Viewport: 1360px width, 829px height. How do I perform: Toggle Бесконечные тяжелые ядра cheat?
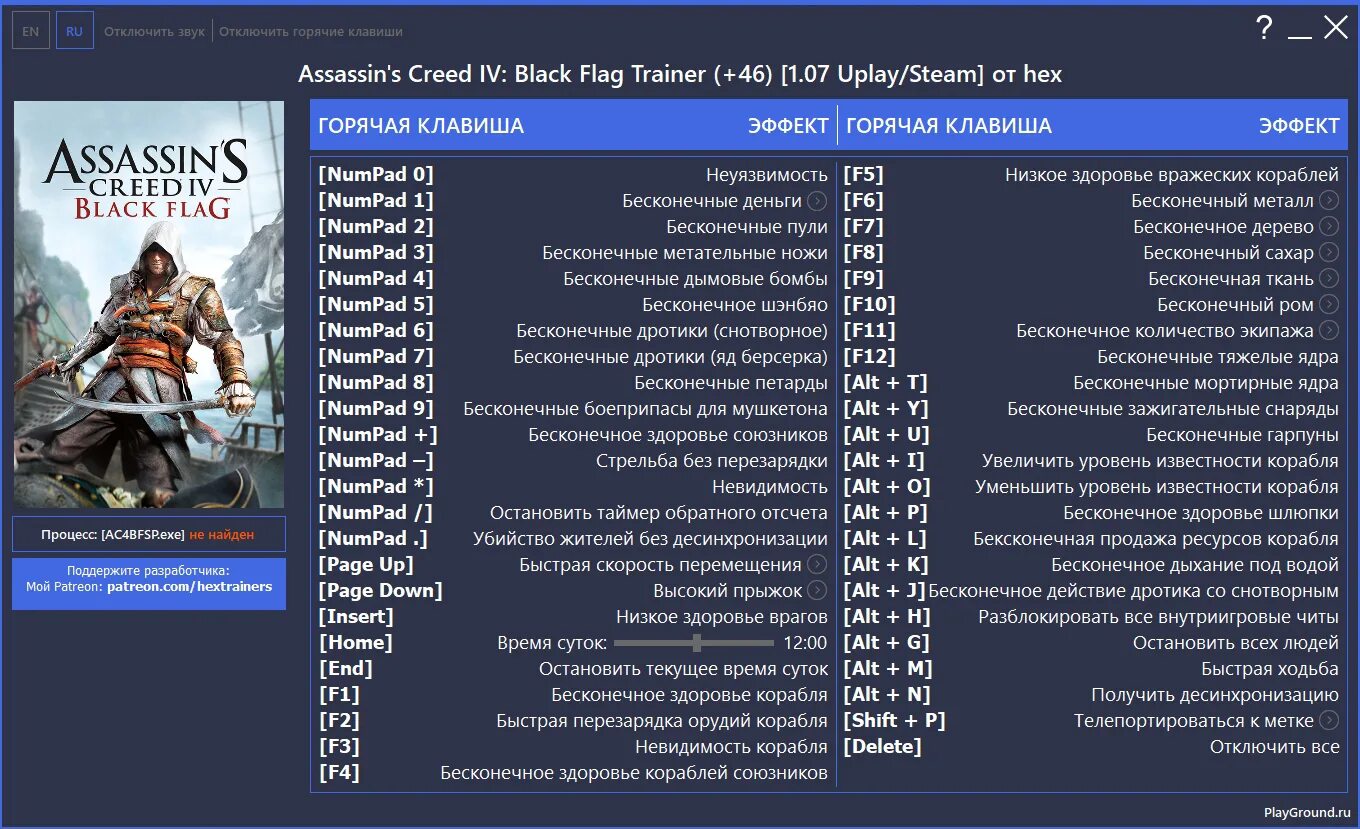[1218, 357]
